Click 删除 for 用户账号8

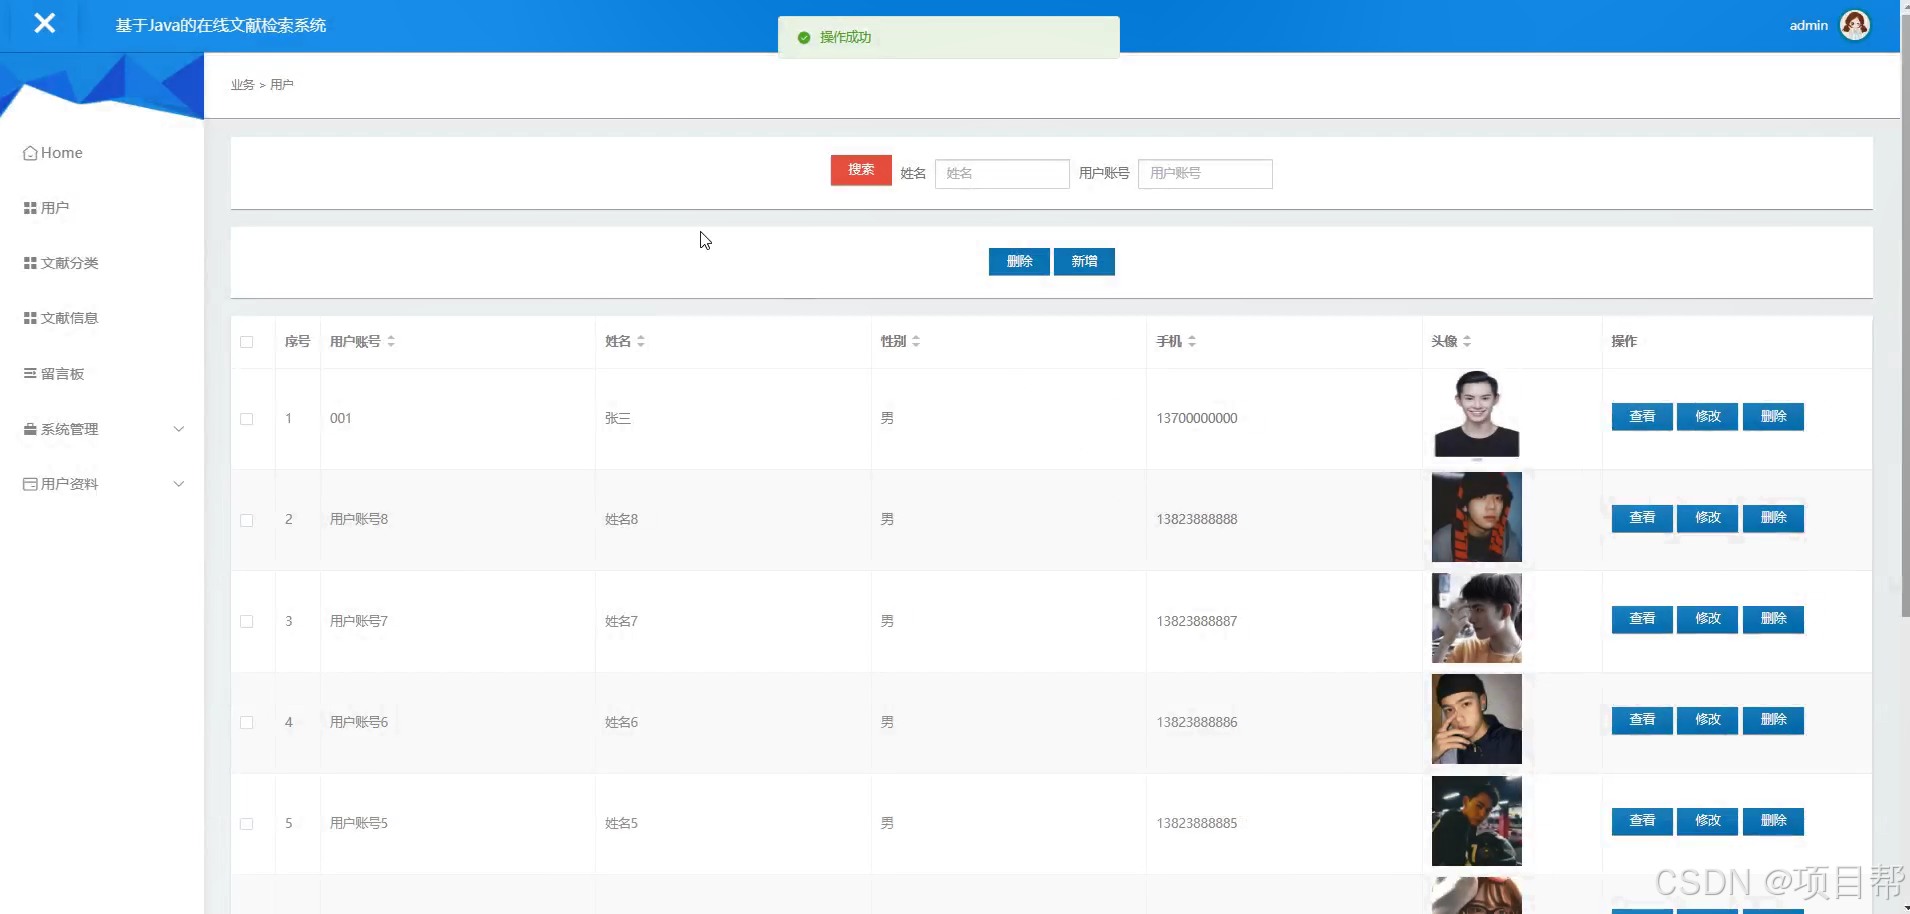click(x=1773, y=518)
